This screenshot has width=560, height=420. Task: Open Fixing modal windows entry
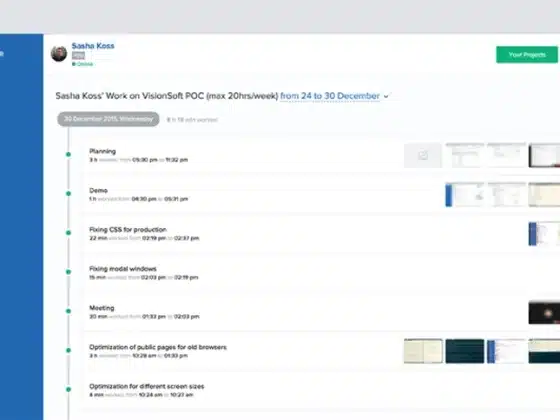point(123,269)
